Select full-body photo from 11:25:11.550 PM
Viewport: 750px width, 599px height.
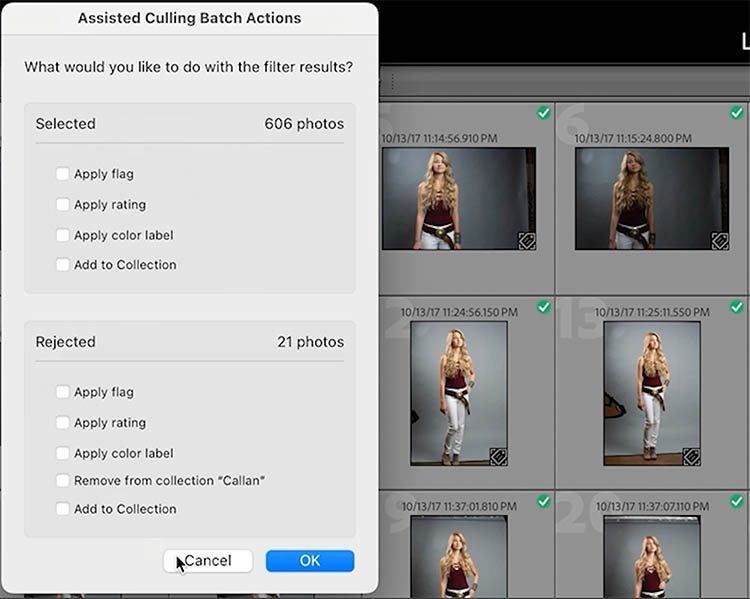651,393
